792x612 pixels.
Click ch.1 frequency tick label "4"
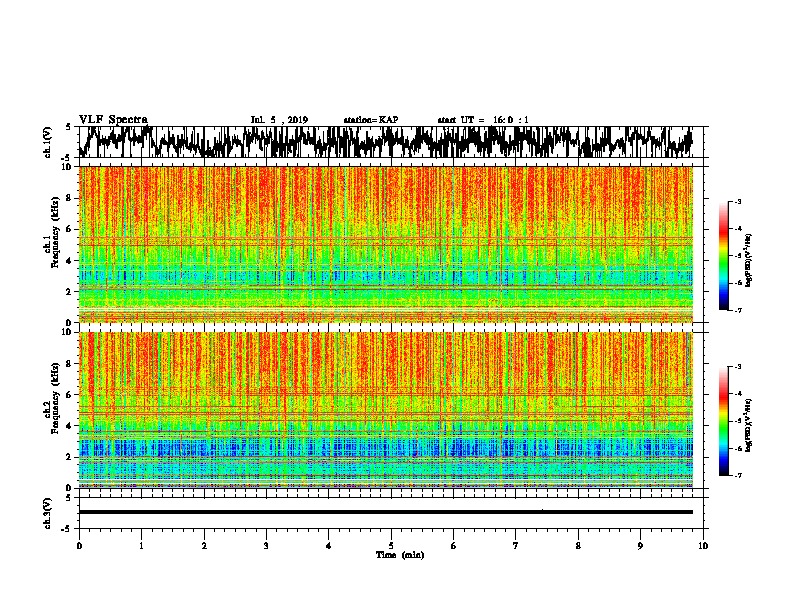(70, 261)
